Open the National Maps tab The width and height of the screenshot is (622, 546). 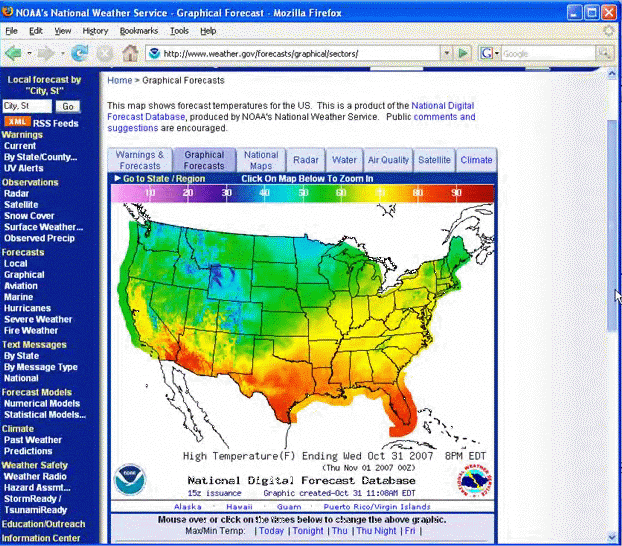[261, 160]
